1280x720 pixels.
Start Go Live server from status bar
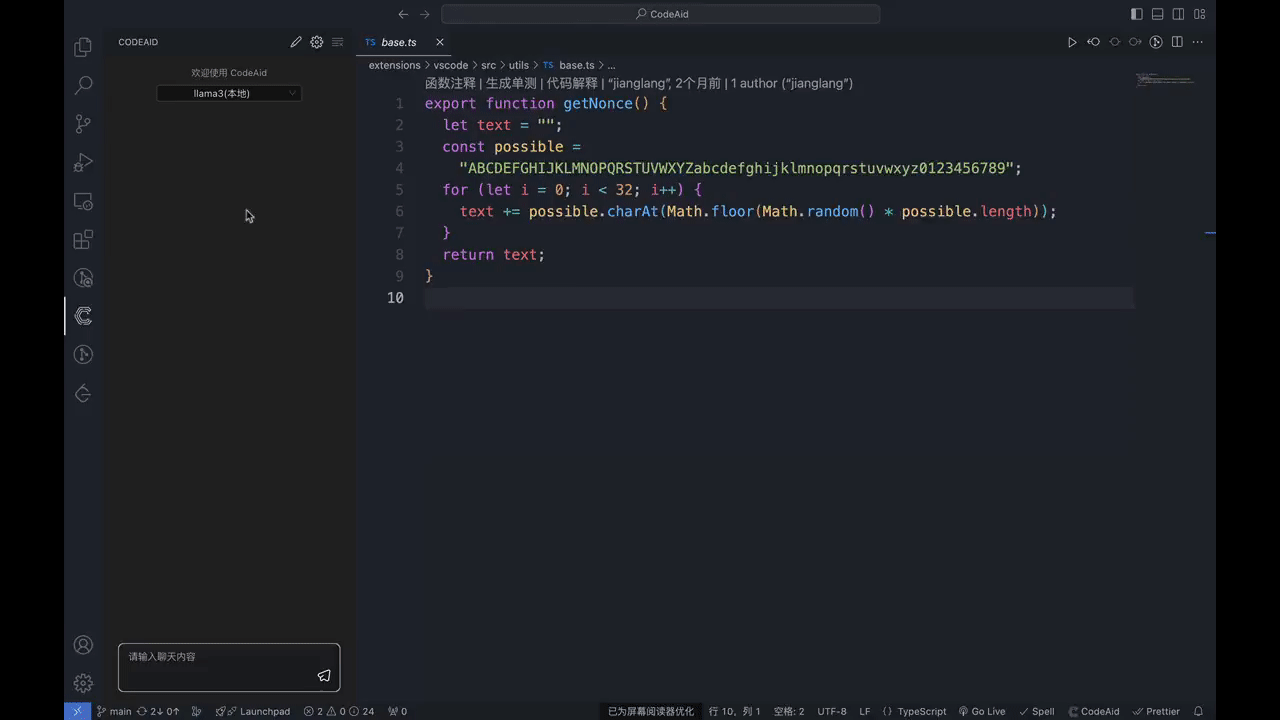pos(982,711)
